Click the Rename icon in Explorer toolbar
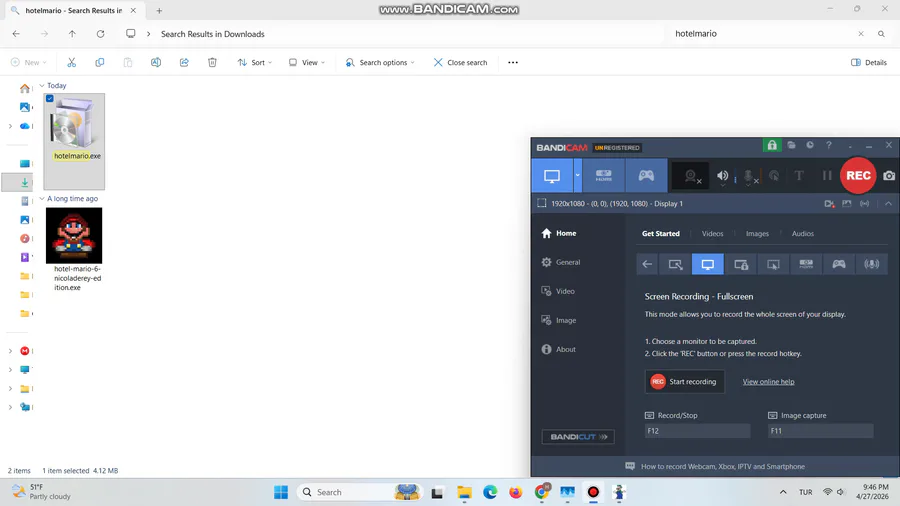Image resolution: width=900 pixels, height=506 pixels. point(156,63)
